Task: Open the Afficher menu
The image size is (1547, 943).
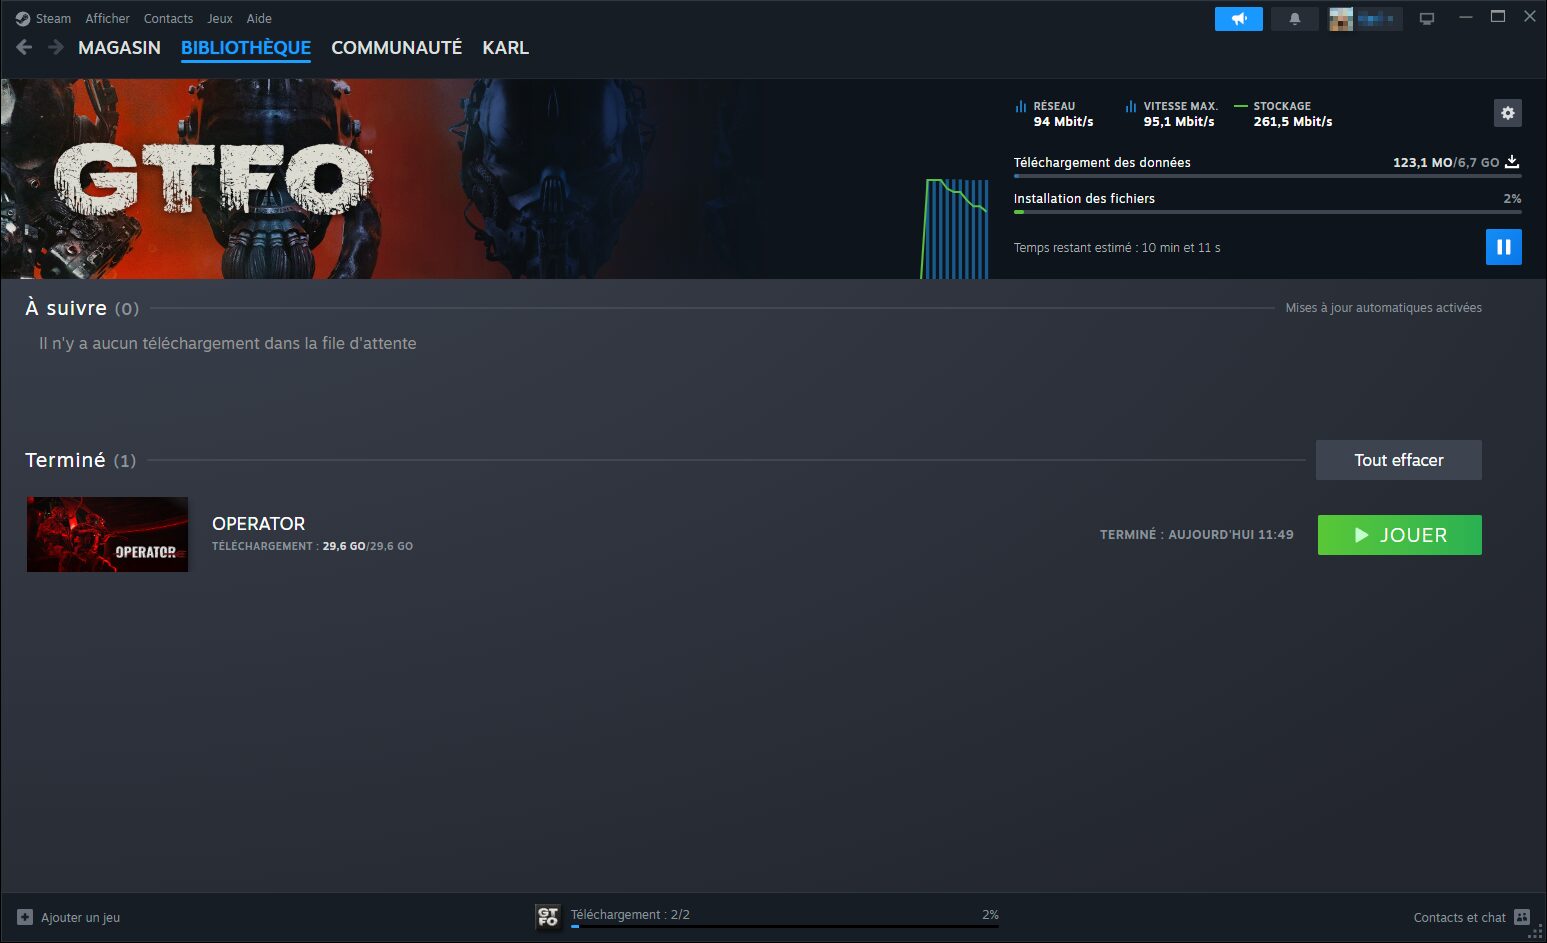Action: point(107,18)
